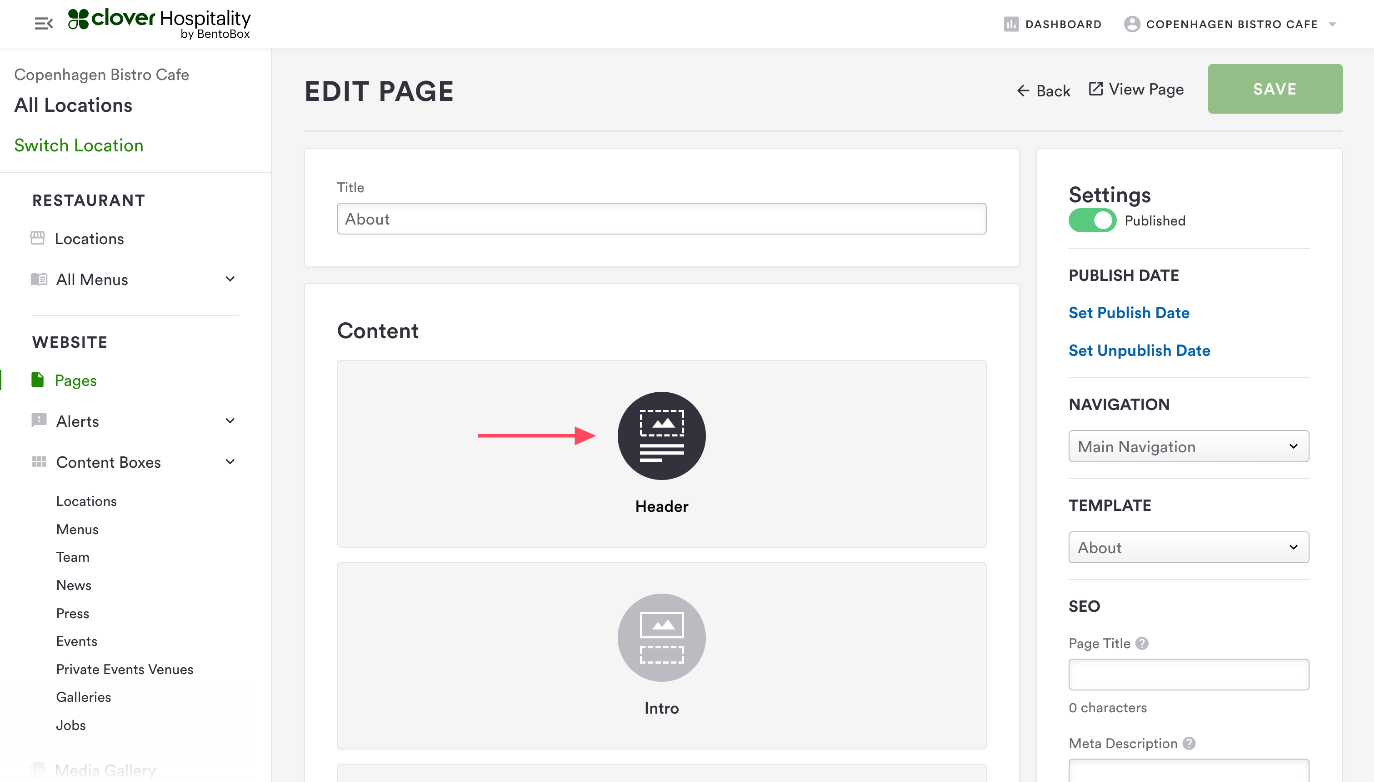The image size is (1374, 782).
Task: Click the green SAVE button
Action: point(1275,89)
